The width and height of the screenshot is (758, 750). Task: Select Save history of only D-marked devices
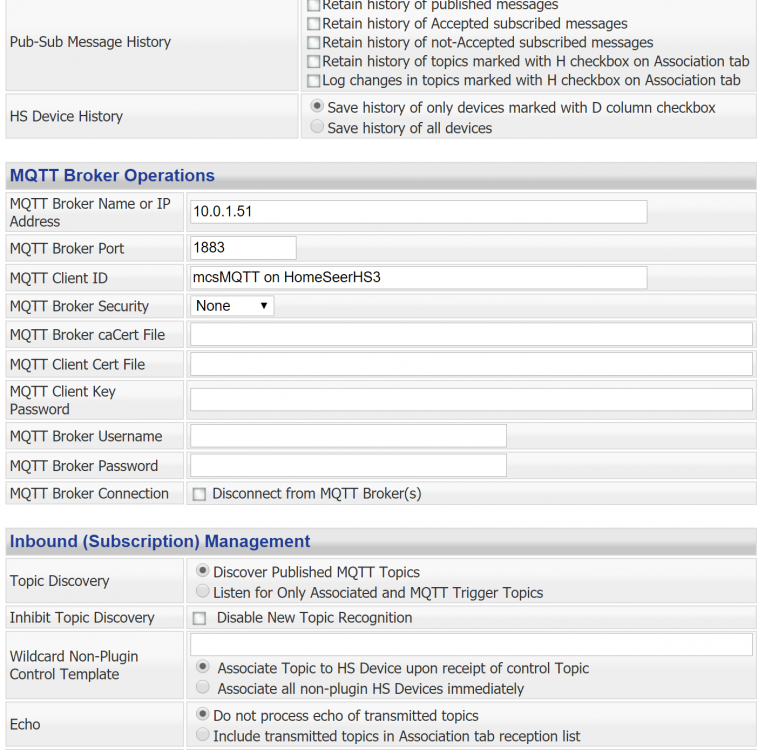(317, 107)
